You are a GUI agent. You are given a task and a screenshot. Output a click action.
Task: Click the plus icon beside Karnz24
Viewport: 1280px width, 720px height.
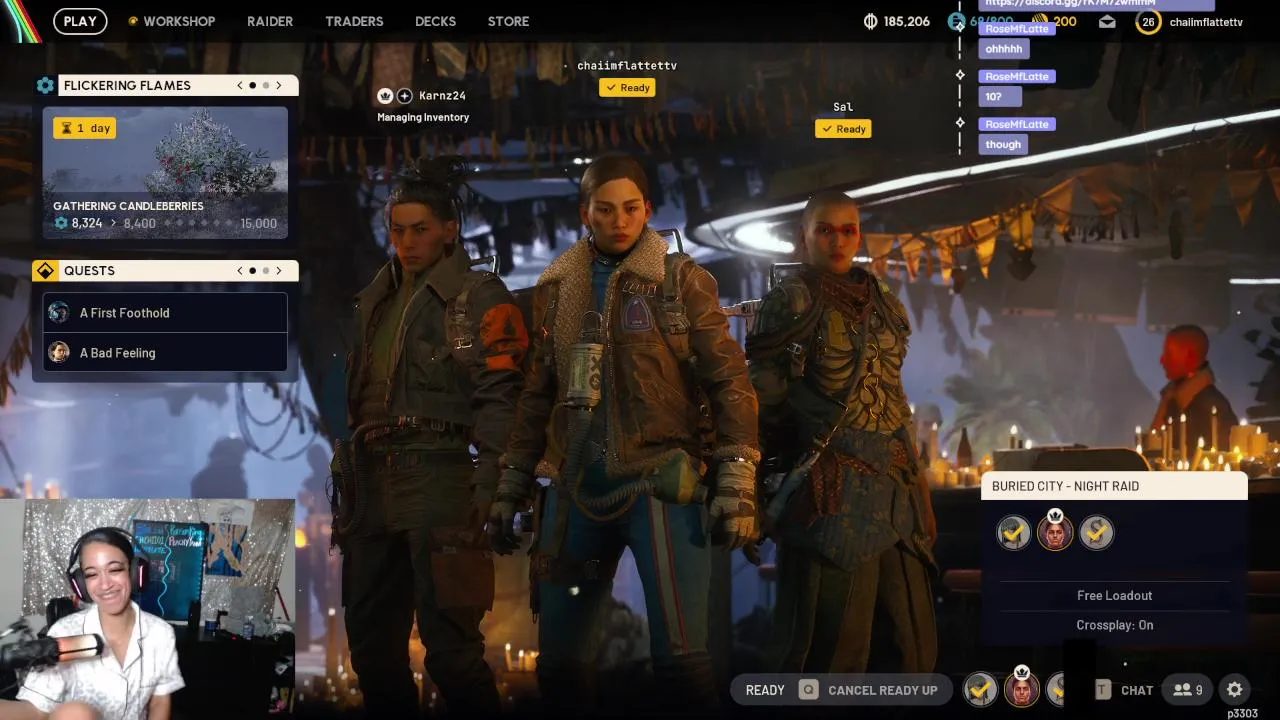[404, 96]
